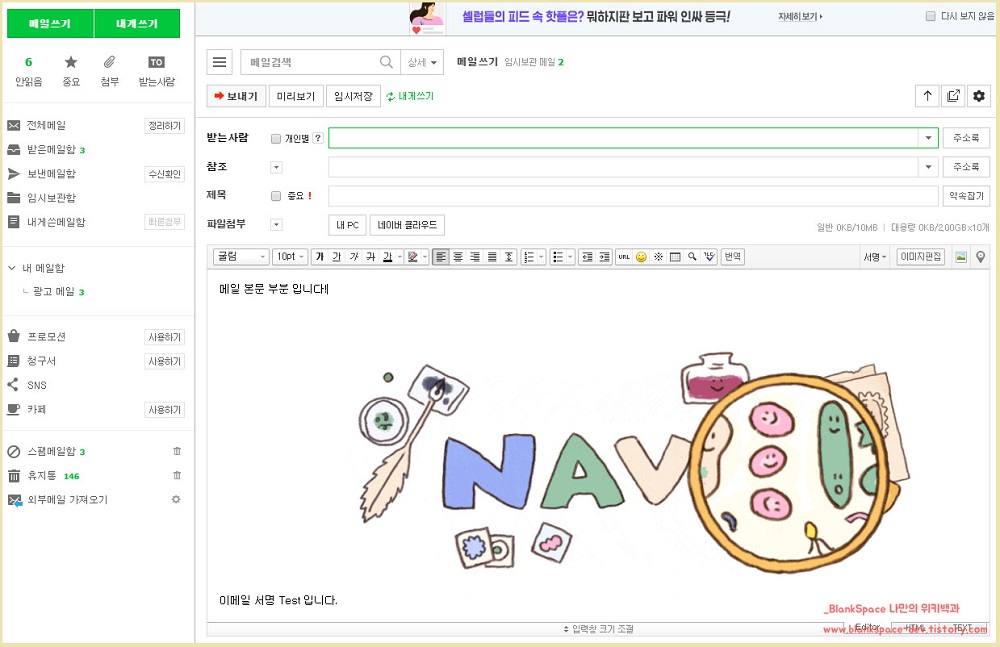The width and height of the screenshot is (1000, 647).
Task: Open 광고 메일 subfolder
Action: click(x=54, y=292)
